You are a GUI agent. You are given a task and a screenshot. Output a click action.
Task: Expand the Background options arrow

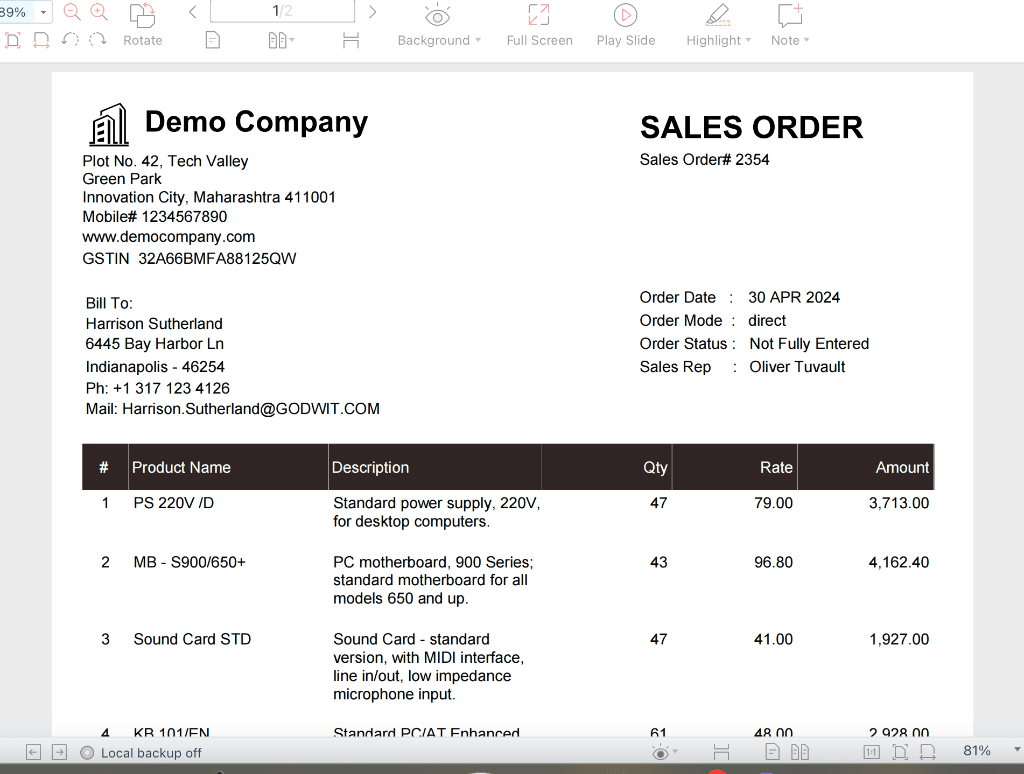click(x=478, y=40)
